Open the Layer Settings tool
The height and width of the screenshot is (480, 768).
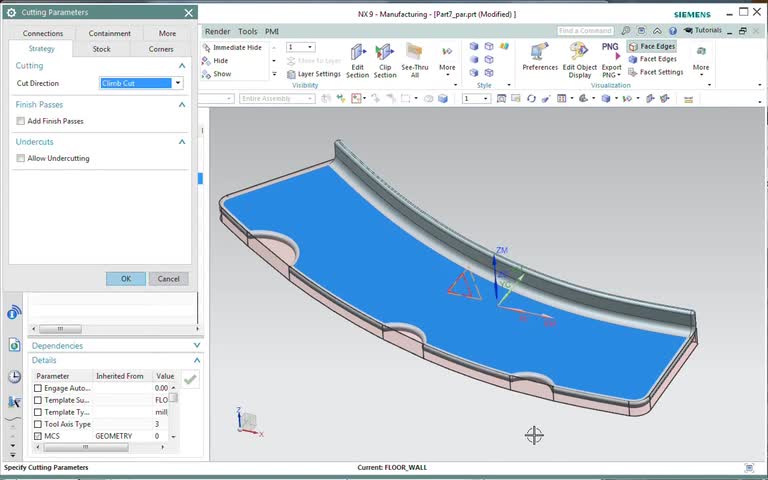tap(313, 74)
